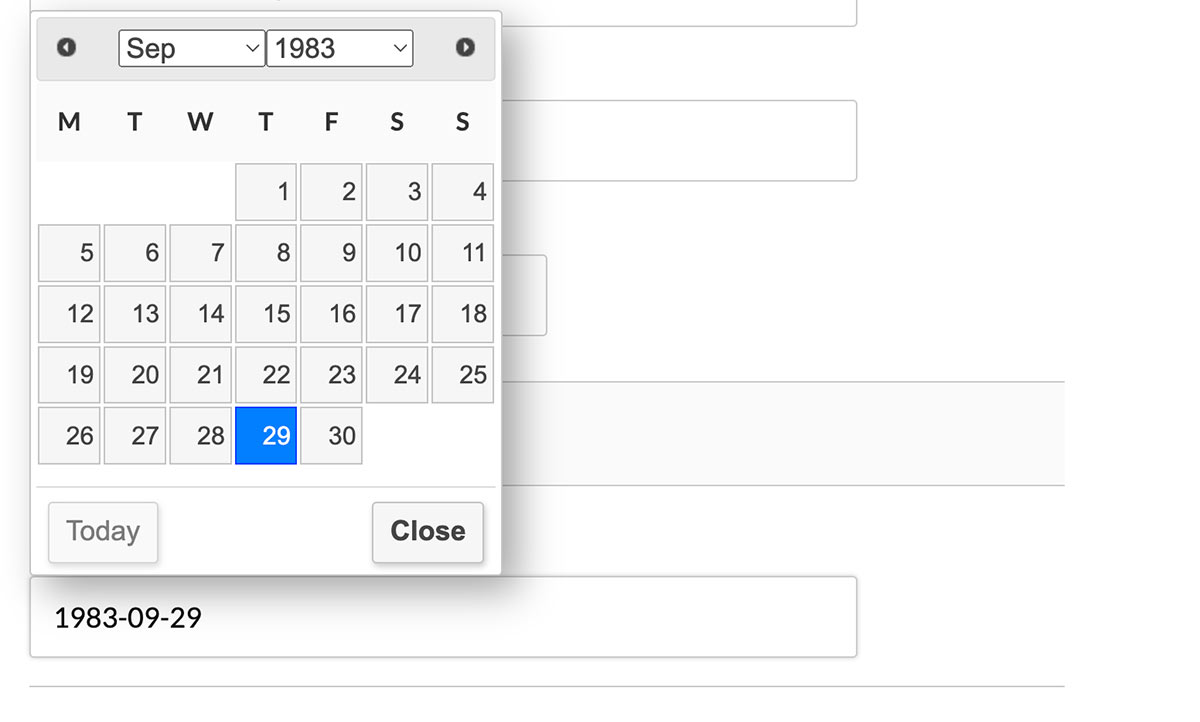The height and width of the screenshot is (722, 1200).
Task: Select September 10 in the calendar
Action: tap(396, 253)
